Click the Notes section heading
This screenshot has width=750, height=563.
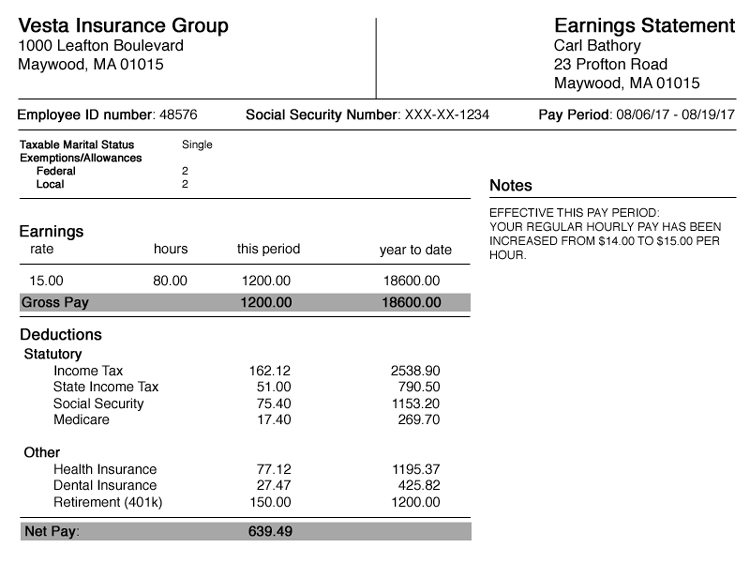click(x=511, y=186)
